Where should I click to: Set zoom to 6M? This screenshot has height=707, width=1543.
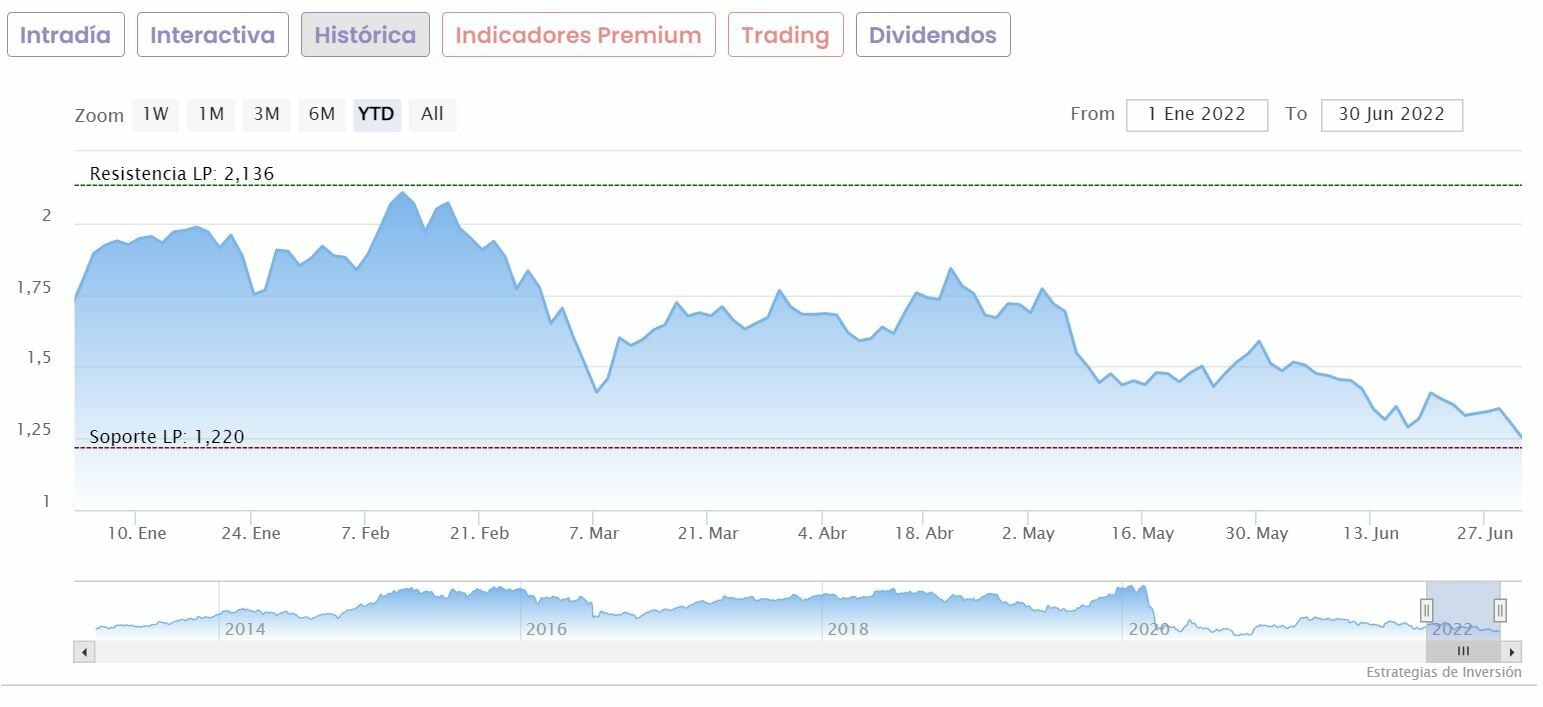click(321, 114)
